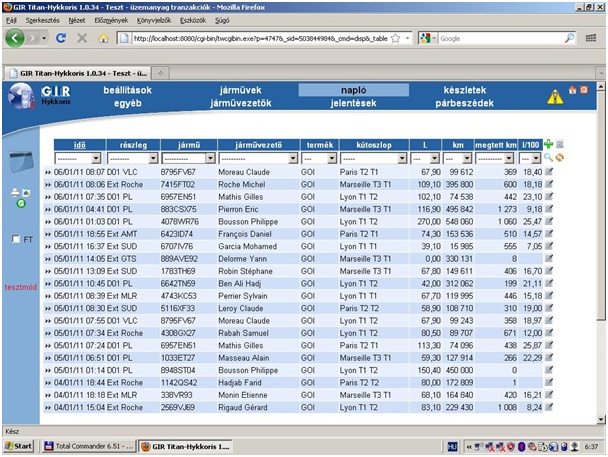
Task: Click Firefox back button
Action: 15,38
